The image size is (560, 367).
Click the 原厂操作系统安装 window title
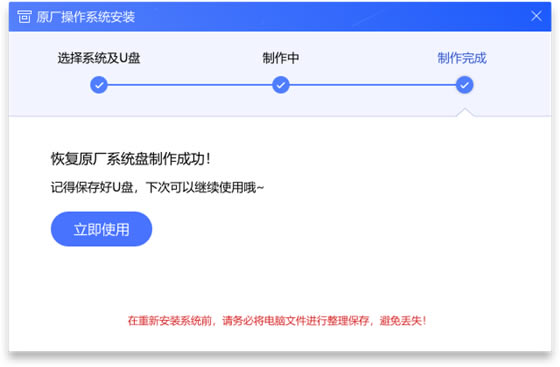[86, 17]
